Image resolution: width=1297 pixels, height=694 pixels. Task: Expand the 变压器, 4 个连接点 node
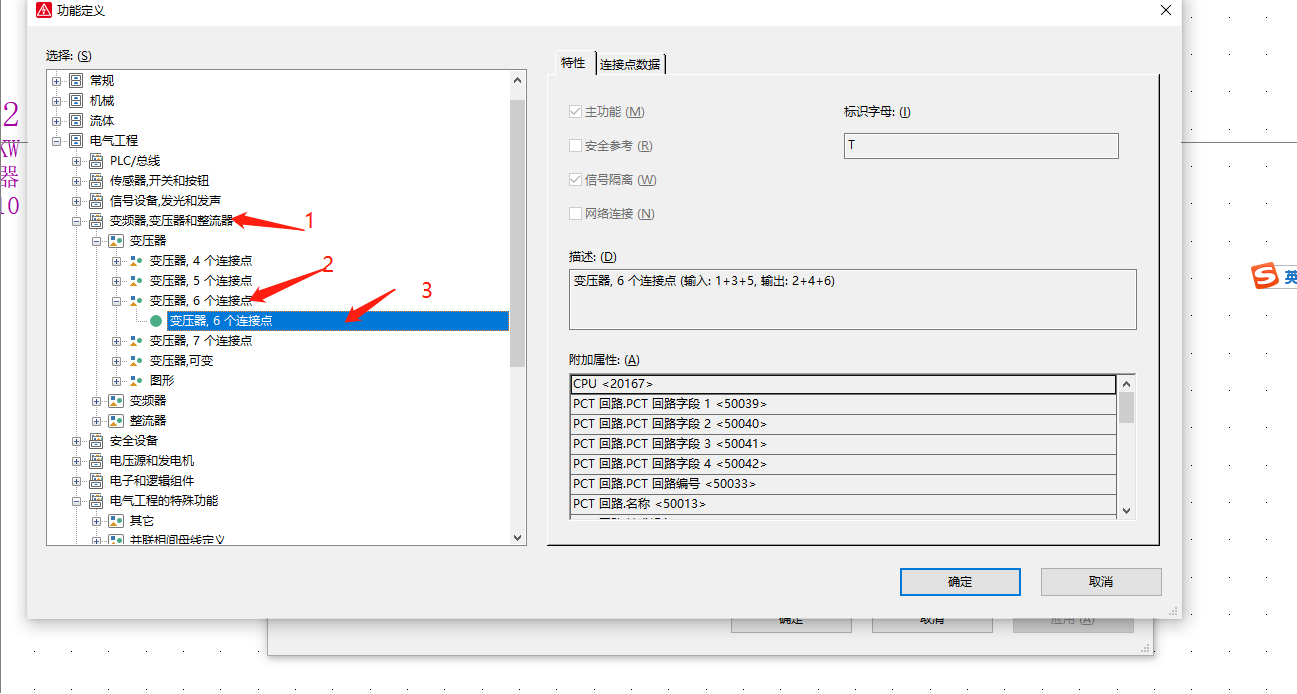117,261
